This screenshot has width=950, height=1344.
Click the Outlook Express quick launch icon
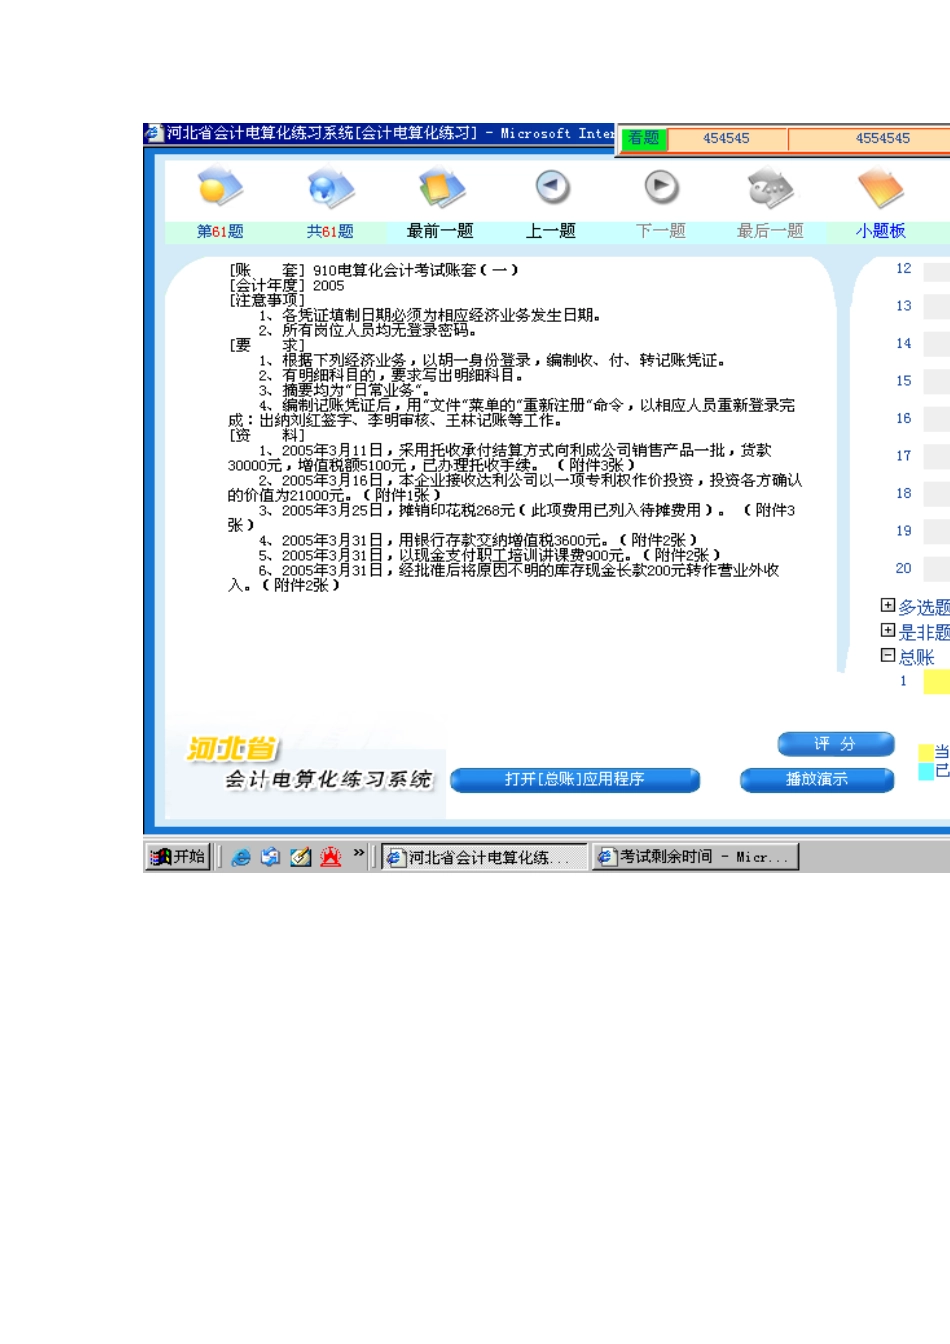pyautogui.click(x=270, y=857)
